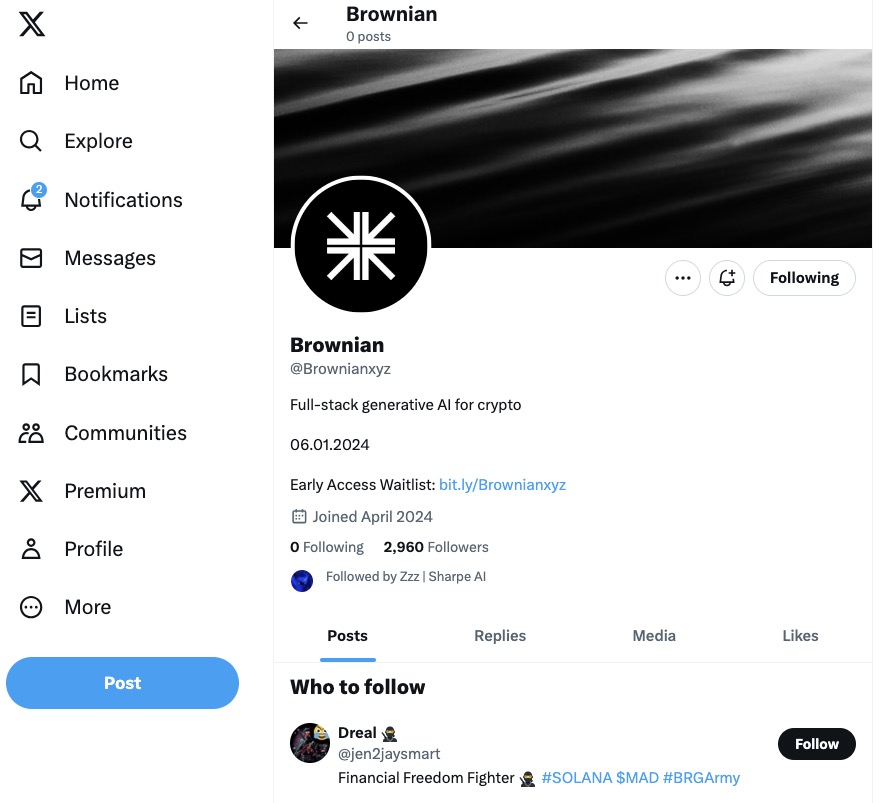Open Lists in the sidebar
The width and height of the screenshot is (892, 803).
tap(85, 316)
